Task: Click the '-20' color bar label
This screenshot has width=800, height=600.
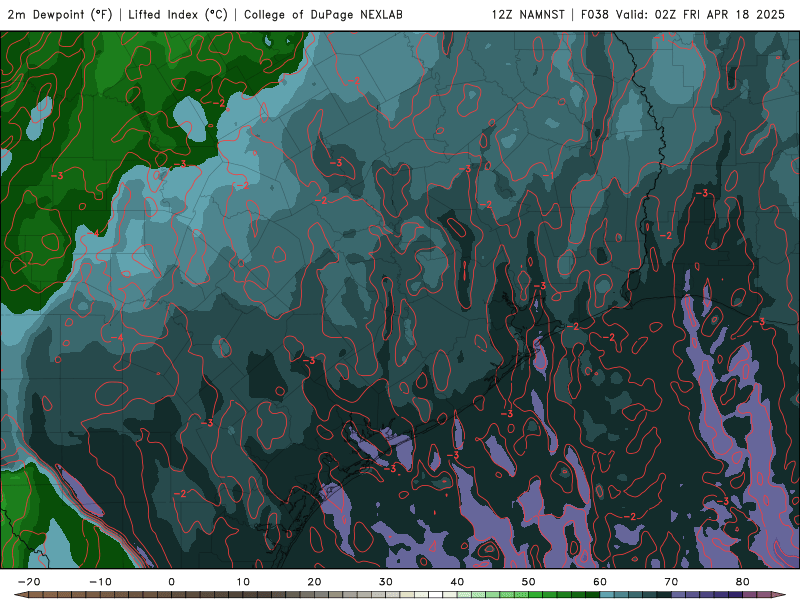Action: pos(29,582)
